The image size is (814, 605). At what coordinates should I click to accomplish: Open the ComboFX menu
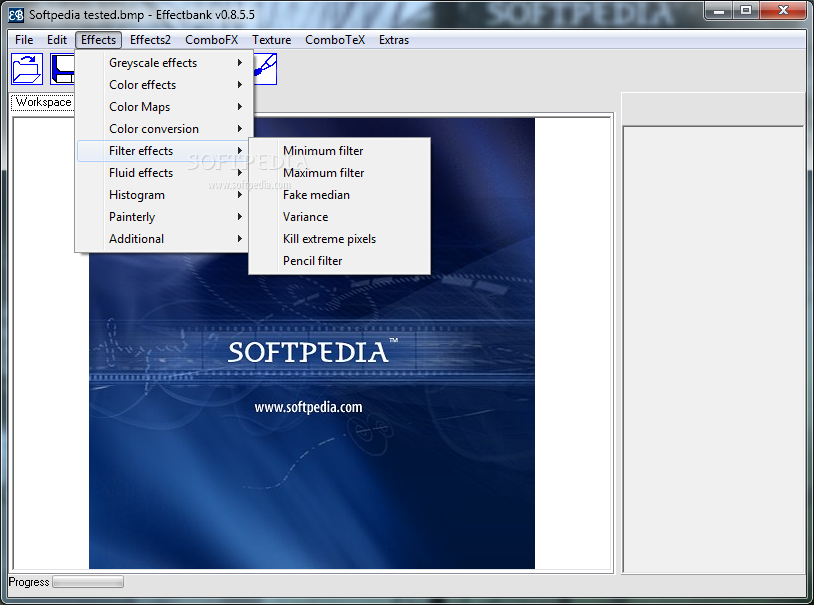coord(211,40)
